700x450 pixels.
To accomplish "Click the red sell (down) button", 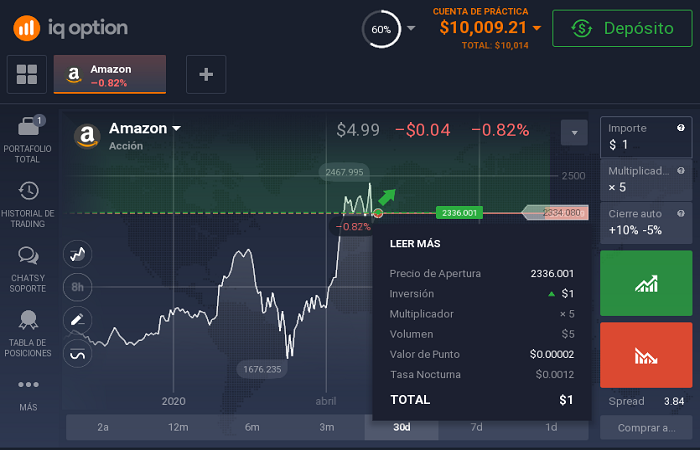I will pyautogui.click(x=646, y=355).
